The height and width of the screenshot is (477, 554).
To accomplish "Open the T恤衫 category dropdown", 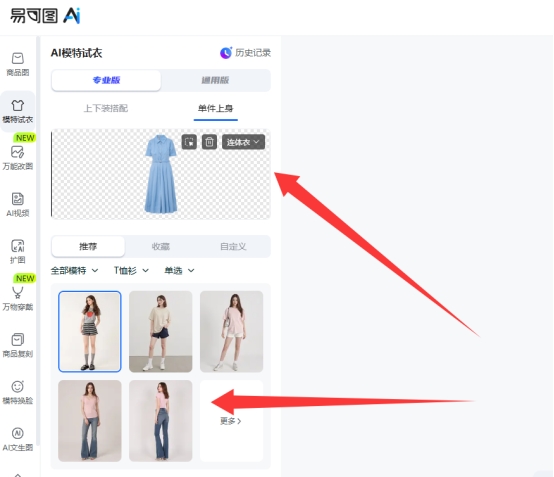I will click(x=131, y=271).
